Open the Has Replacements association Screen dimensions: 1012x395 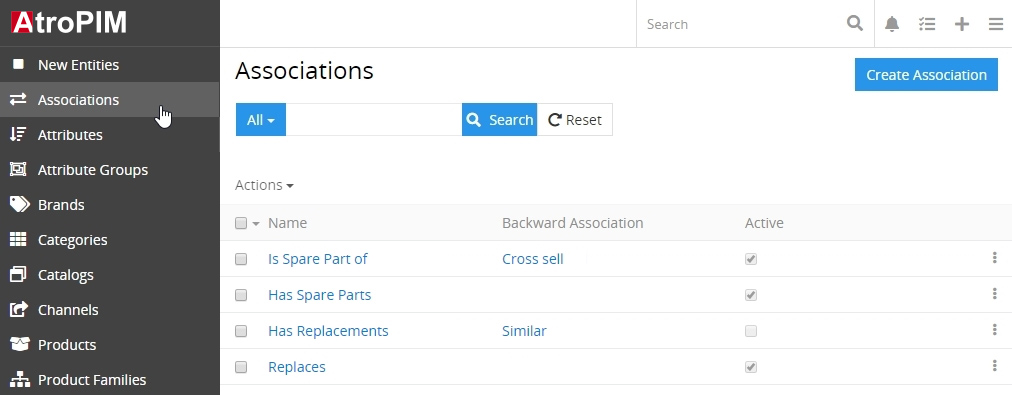(328, 331)
